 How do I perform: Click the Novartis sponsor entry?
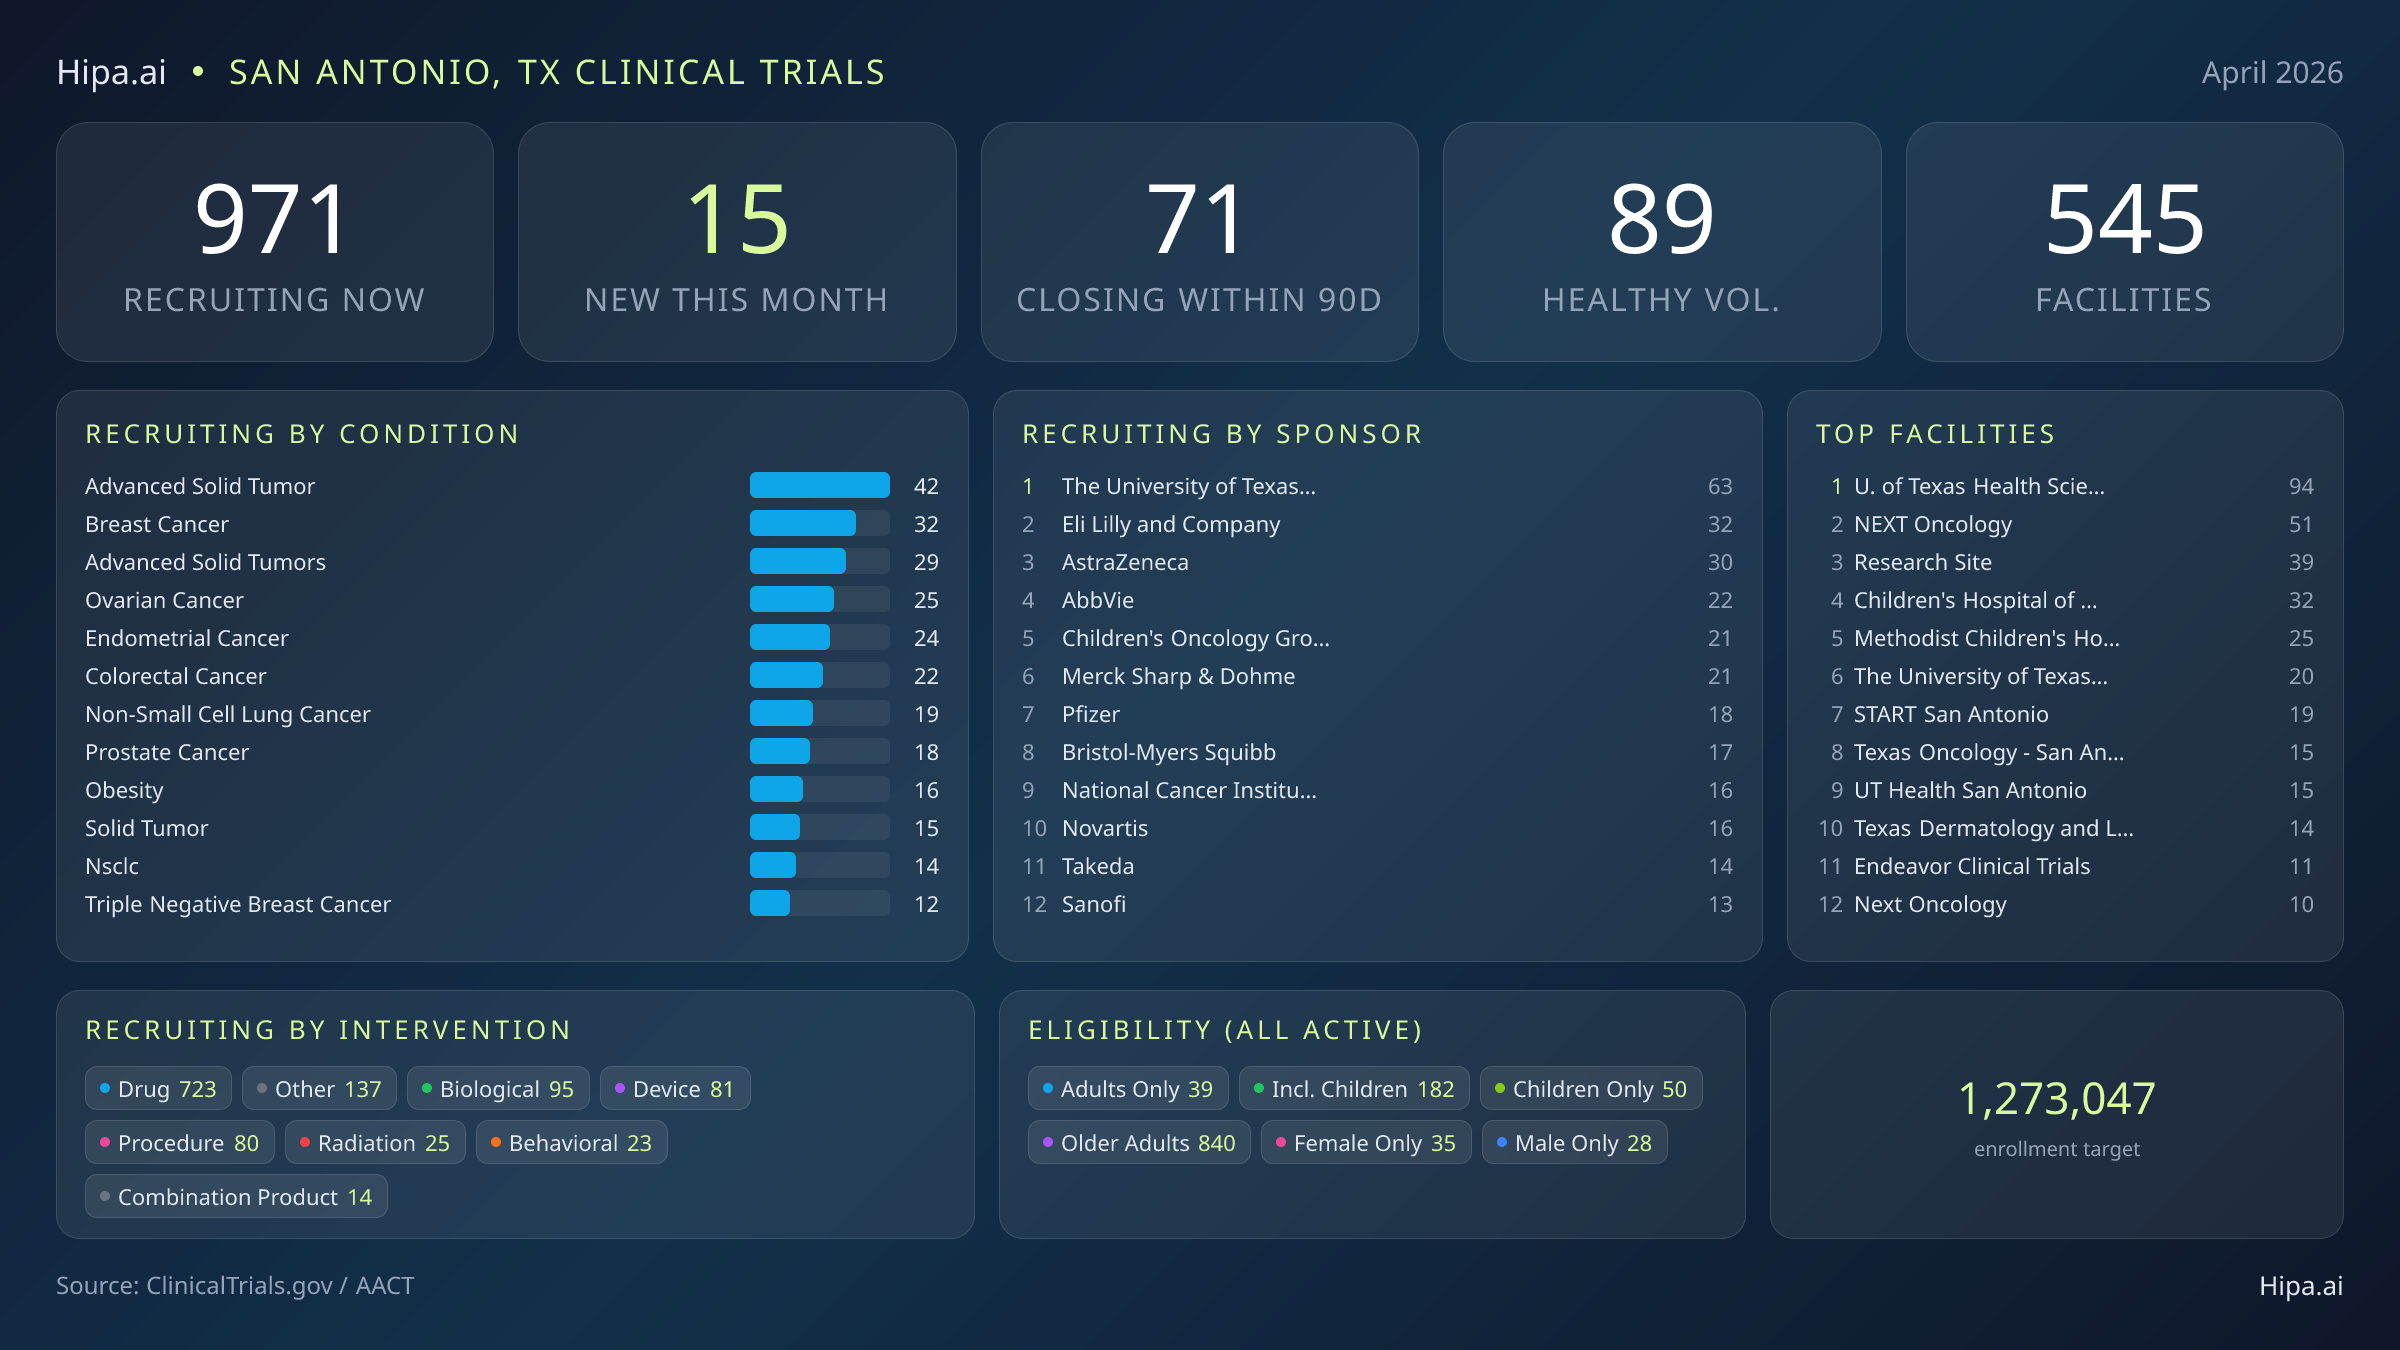1377,828
